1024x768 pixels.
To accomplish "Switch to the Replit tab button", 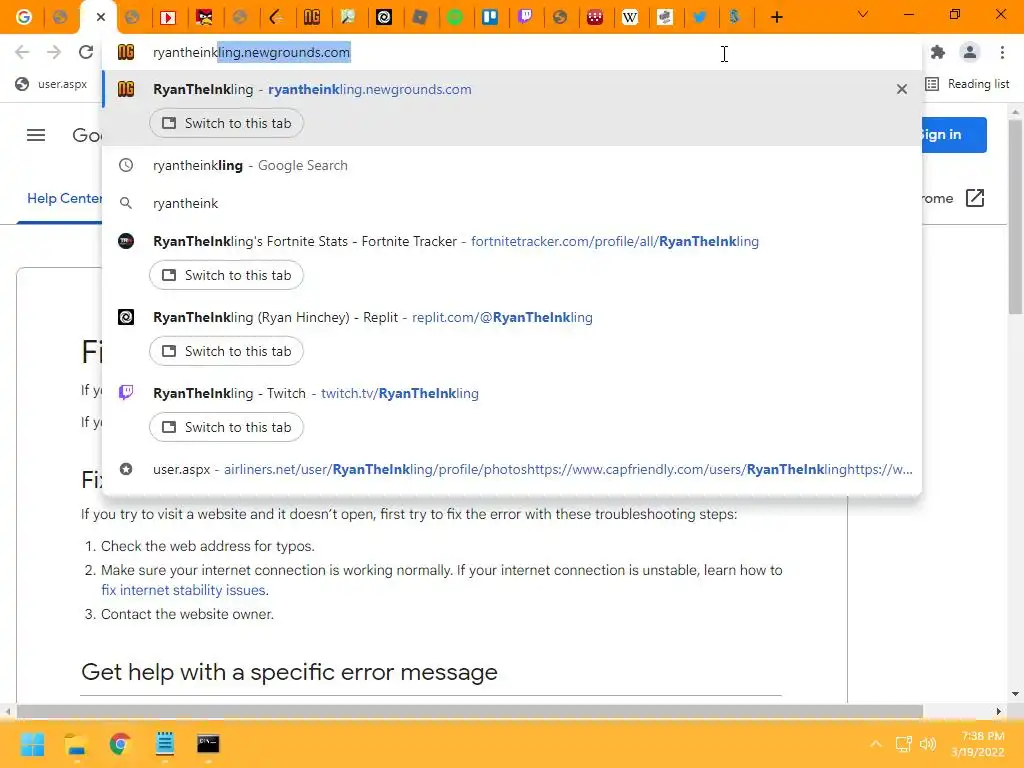I will (226, 351).
